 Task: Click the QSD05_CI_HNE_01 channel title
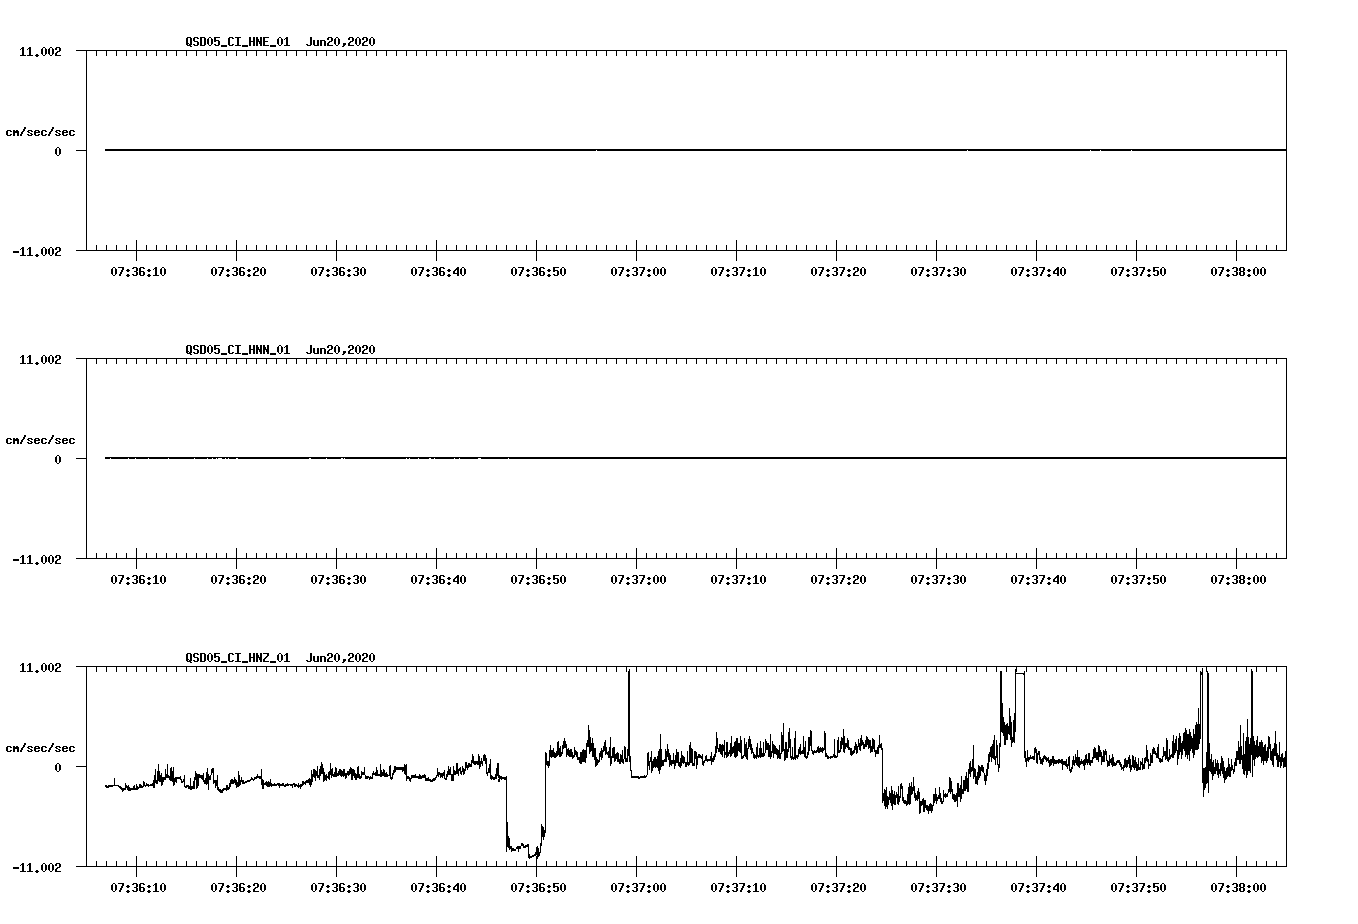[237, 42]
